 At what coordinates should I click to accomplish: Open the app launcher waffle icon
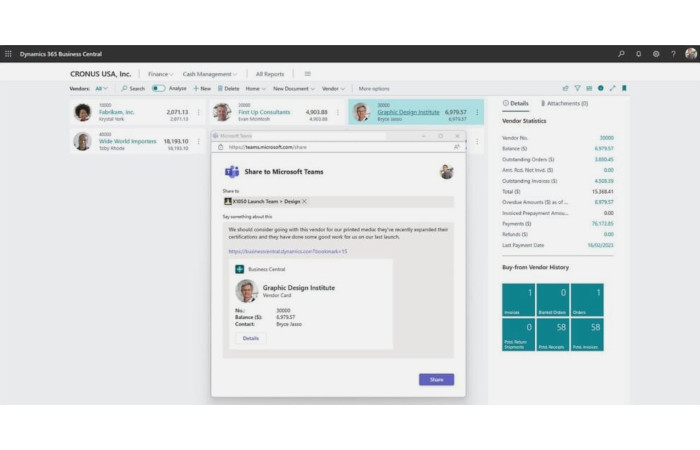tap(8, 54)
